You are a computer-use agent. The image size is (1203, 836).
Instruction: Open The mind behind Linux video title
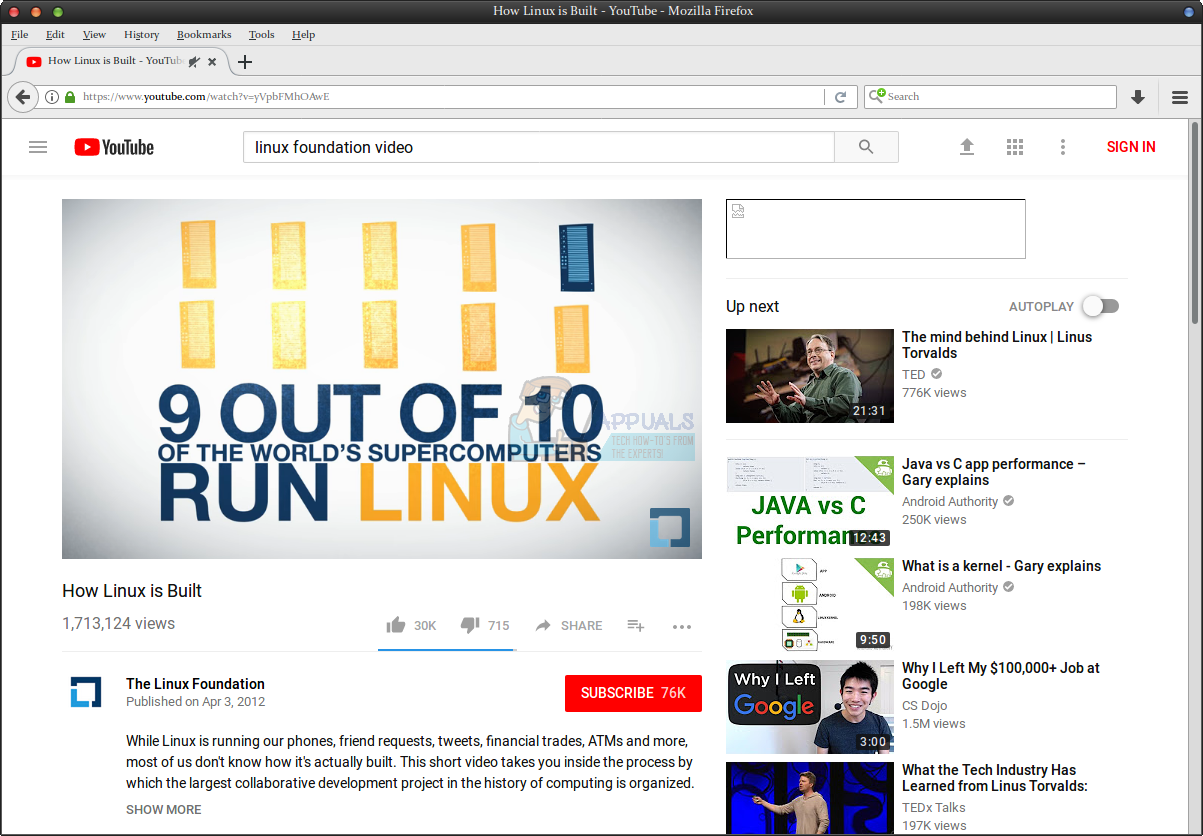point(997,345)
